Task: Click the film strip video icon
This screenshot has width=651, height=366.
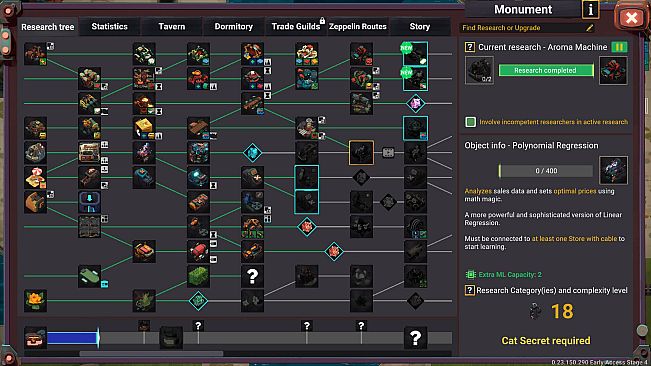Action: (388, 152)
